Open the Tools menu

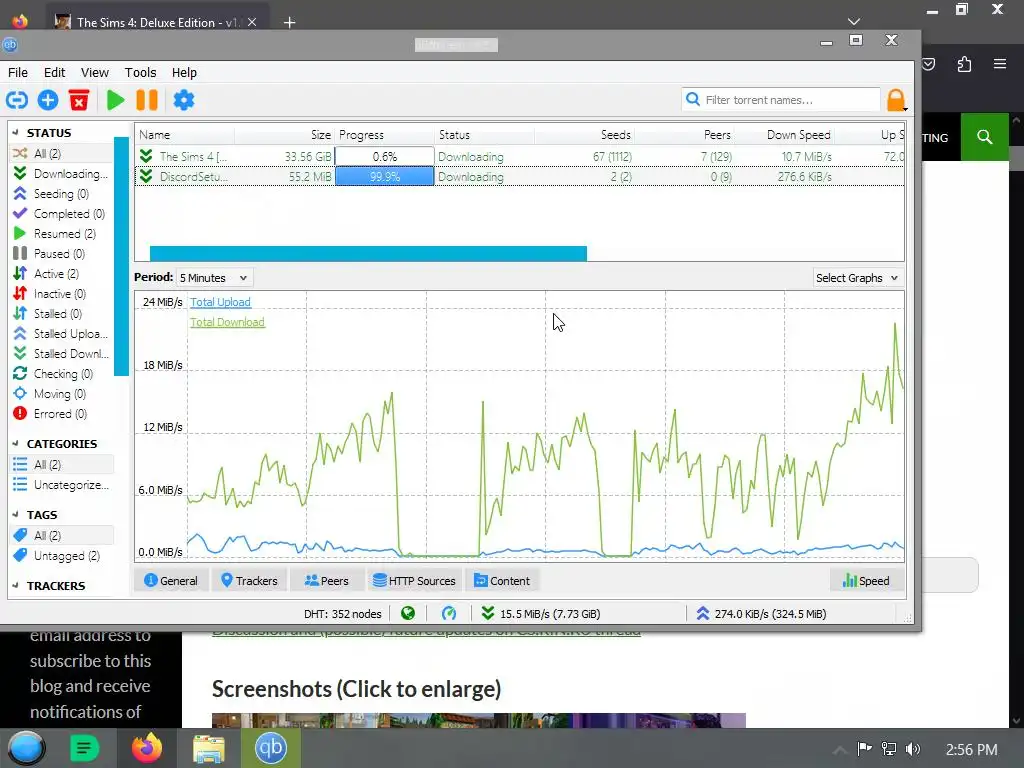pyautogui.click(x=140, y=72)
